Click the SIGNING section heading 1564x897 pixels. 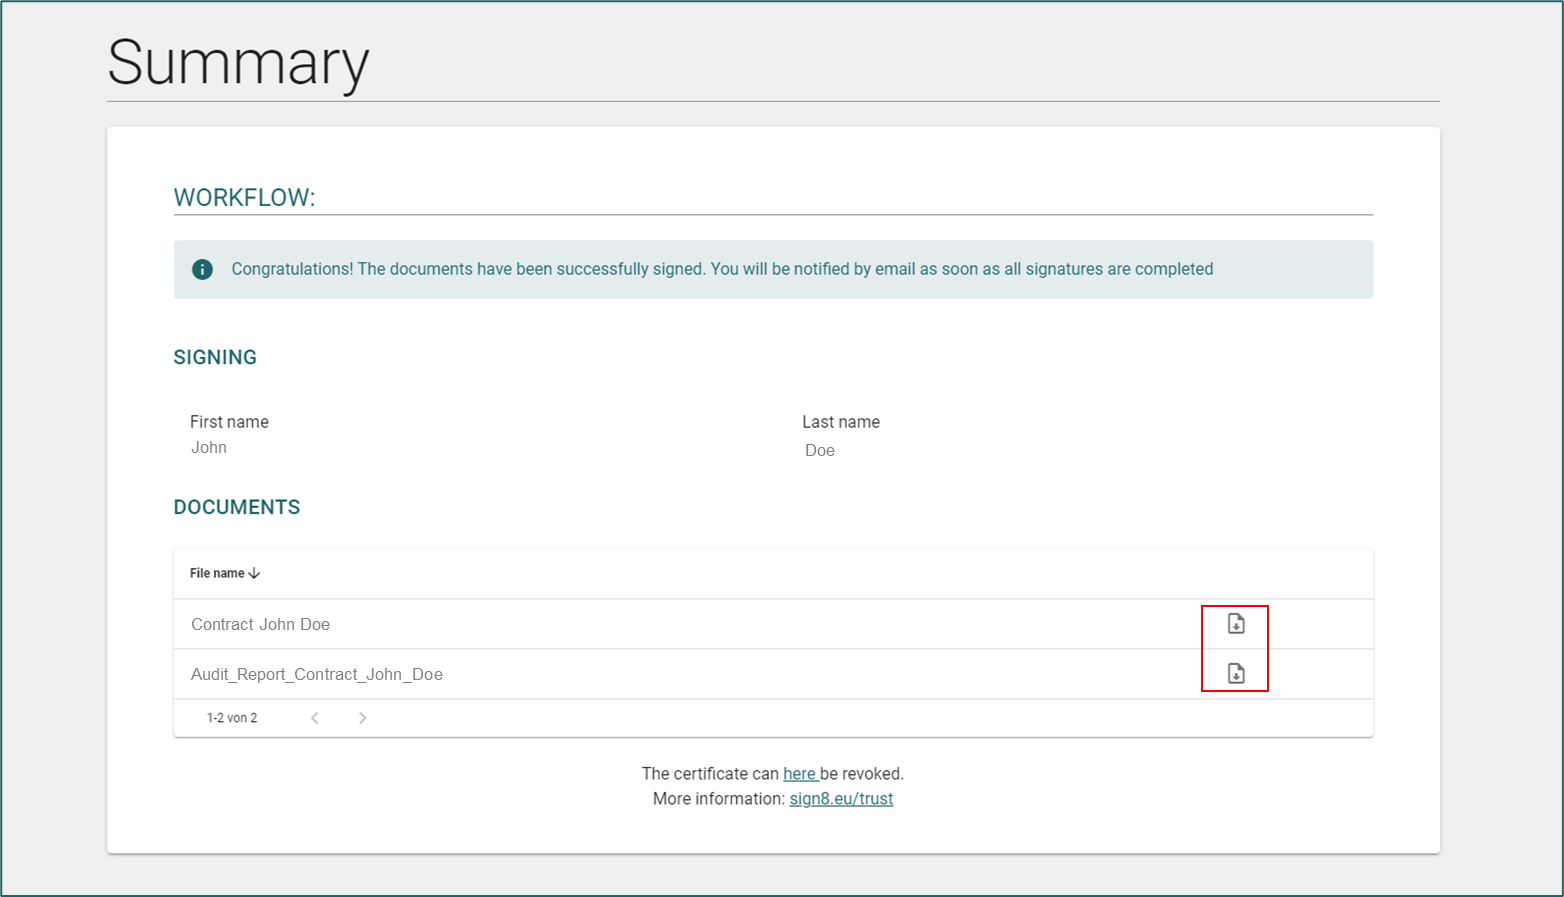tap(215, 357)
